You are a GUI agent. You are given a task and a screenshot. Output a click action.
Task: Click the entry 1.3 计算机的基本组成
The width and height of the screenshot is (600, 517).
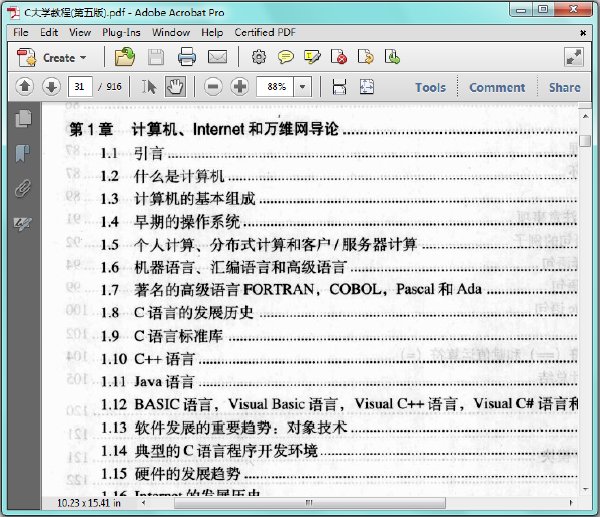178,199
